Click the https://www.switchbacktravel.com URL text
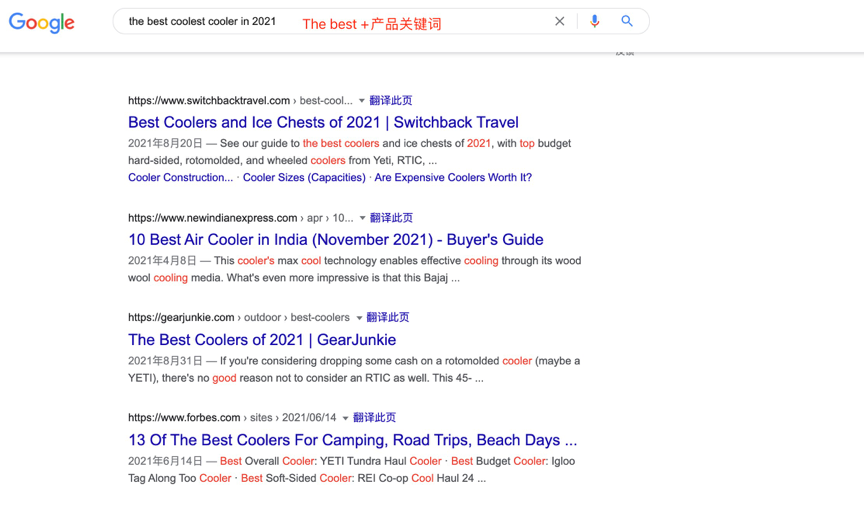 [x=209, y=101]
